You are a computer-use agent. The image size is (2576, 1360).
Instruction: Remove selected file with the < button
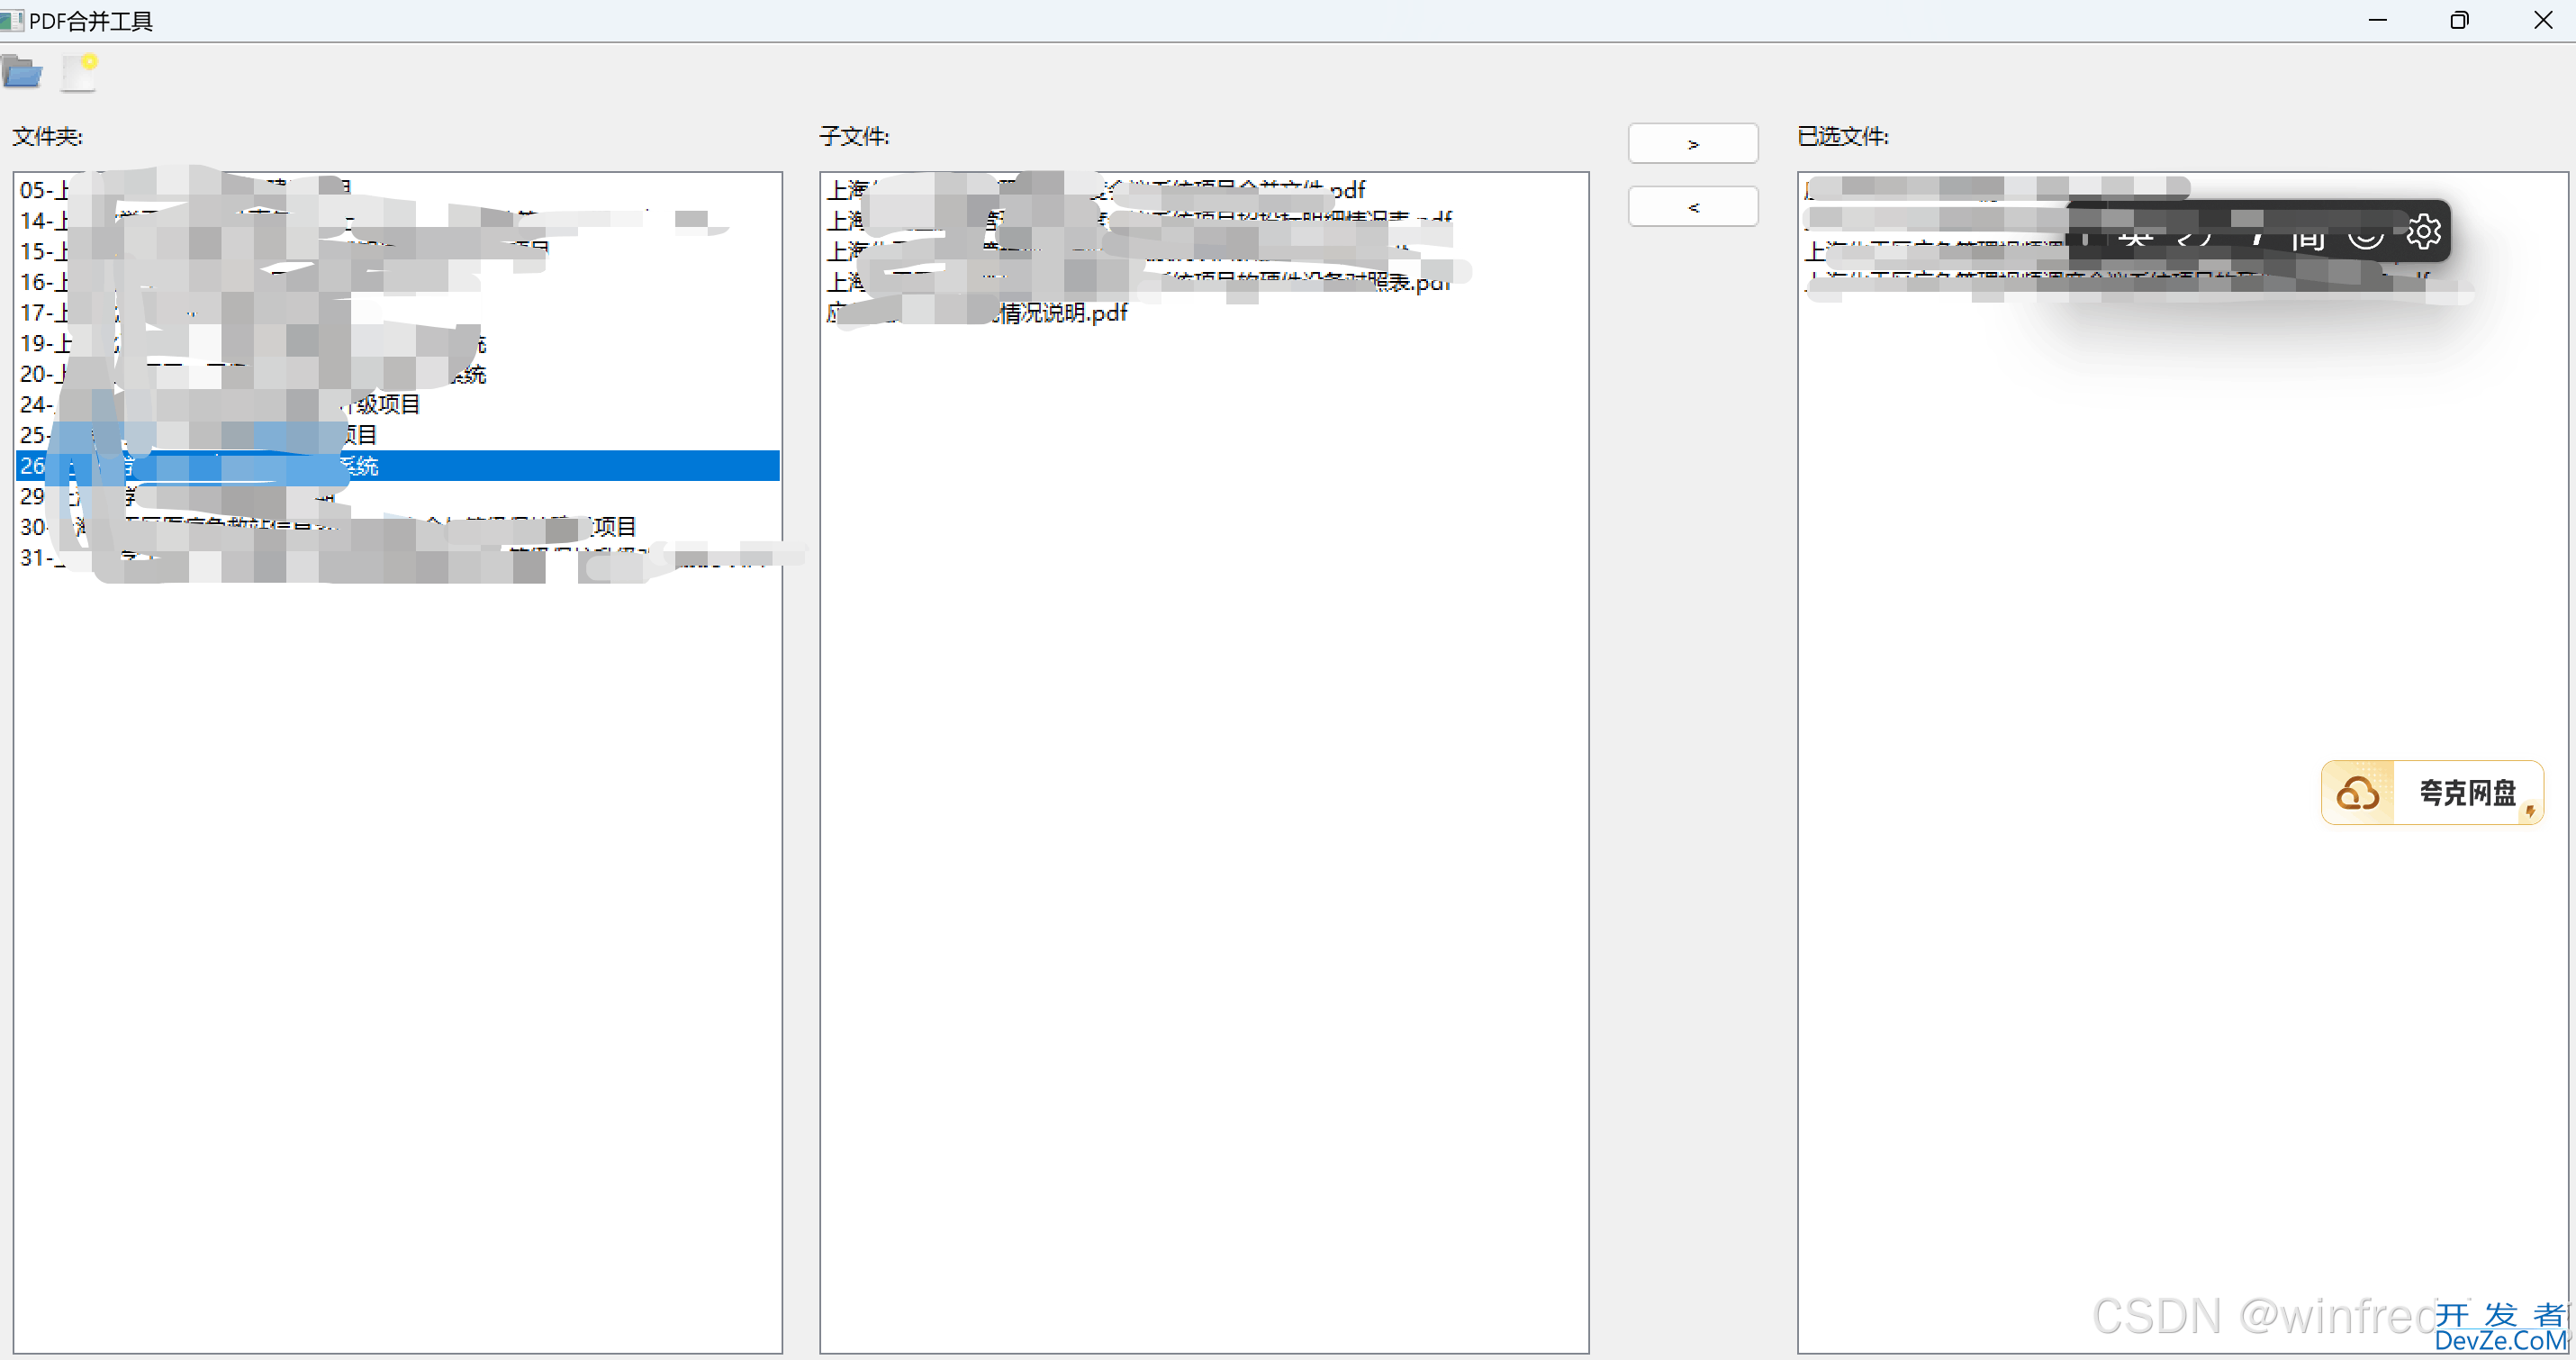pyautogui.click(x=1692, y=207)
